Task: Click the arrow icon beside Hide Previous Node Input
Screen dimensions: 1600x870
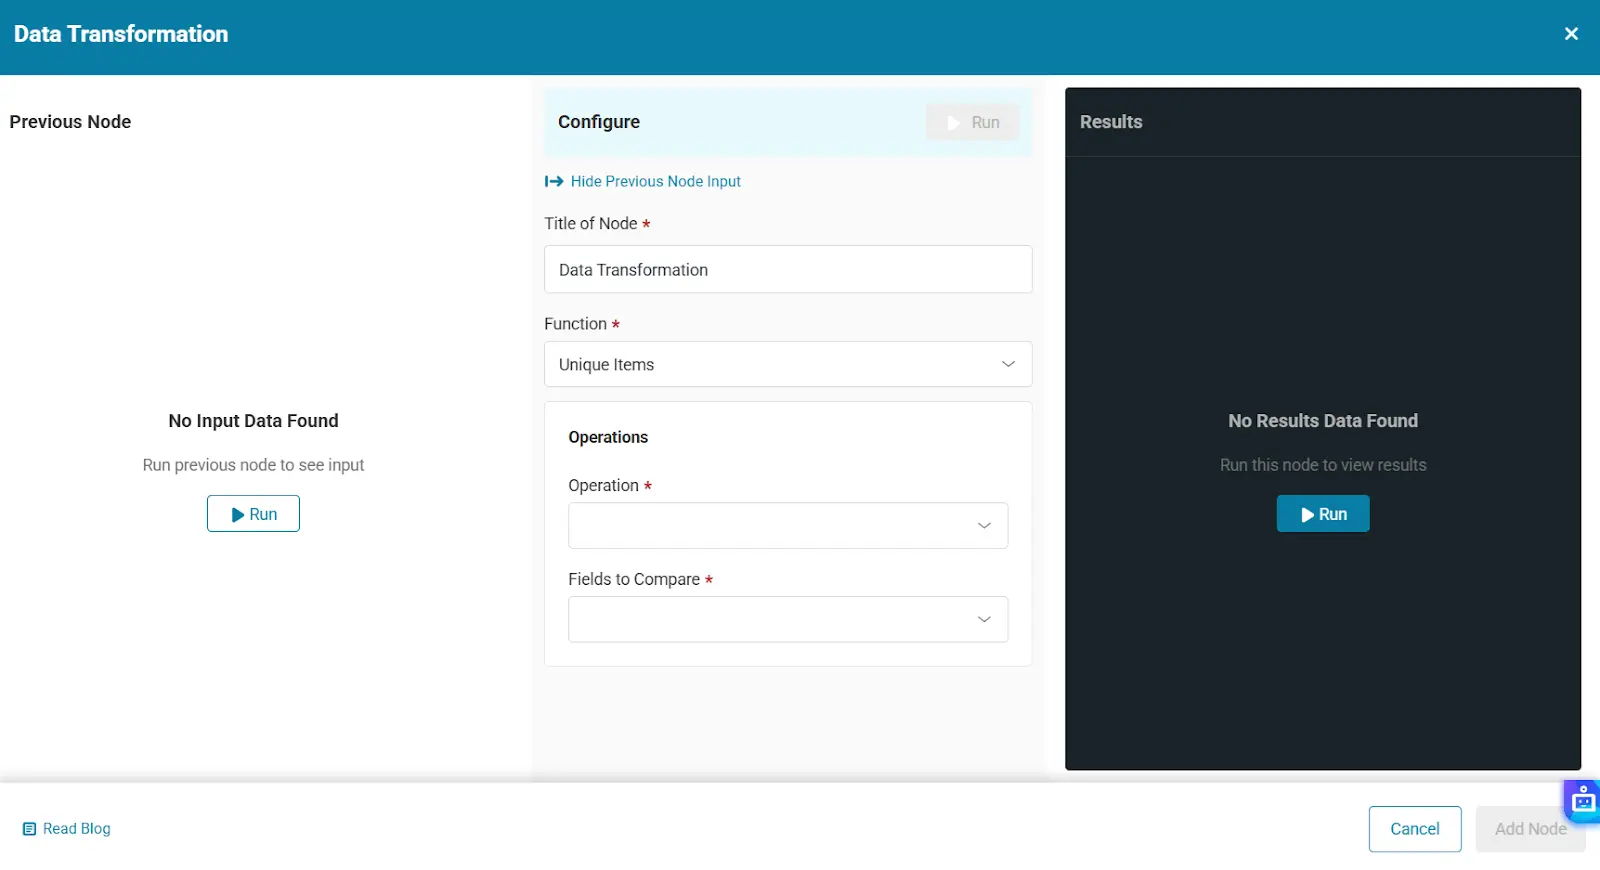Action: [554, 181]
